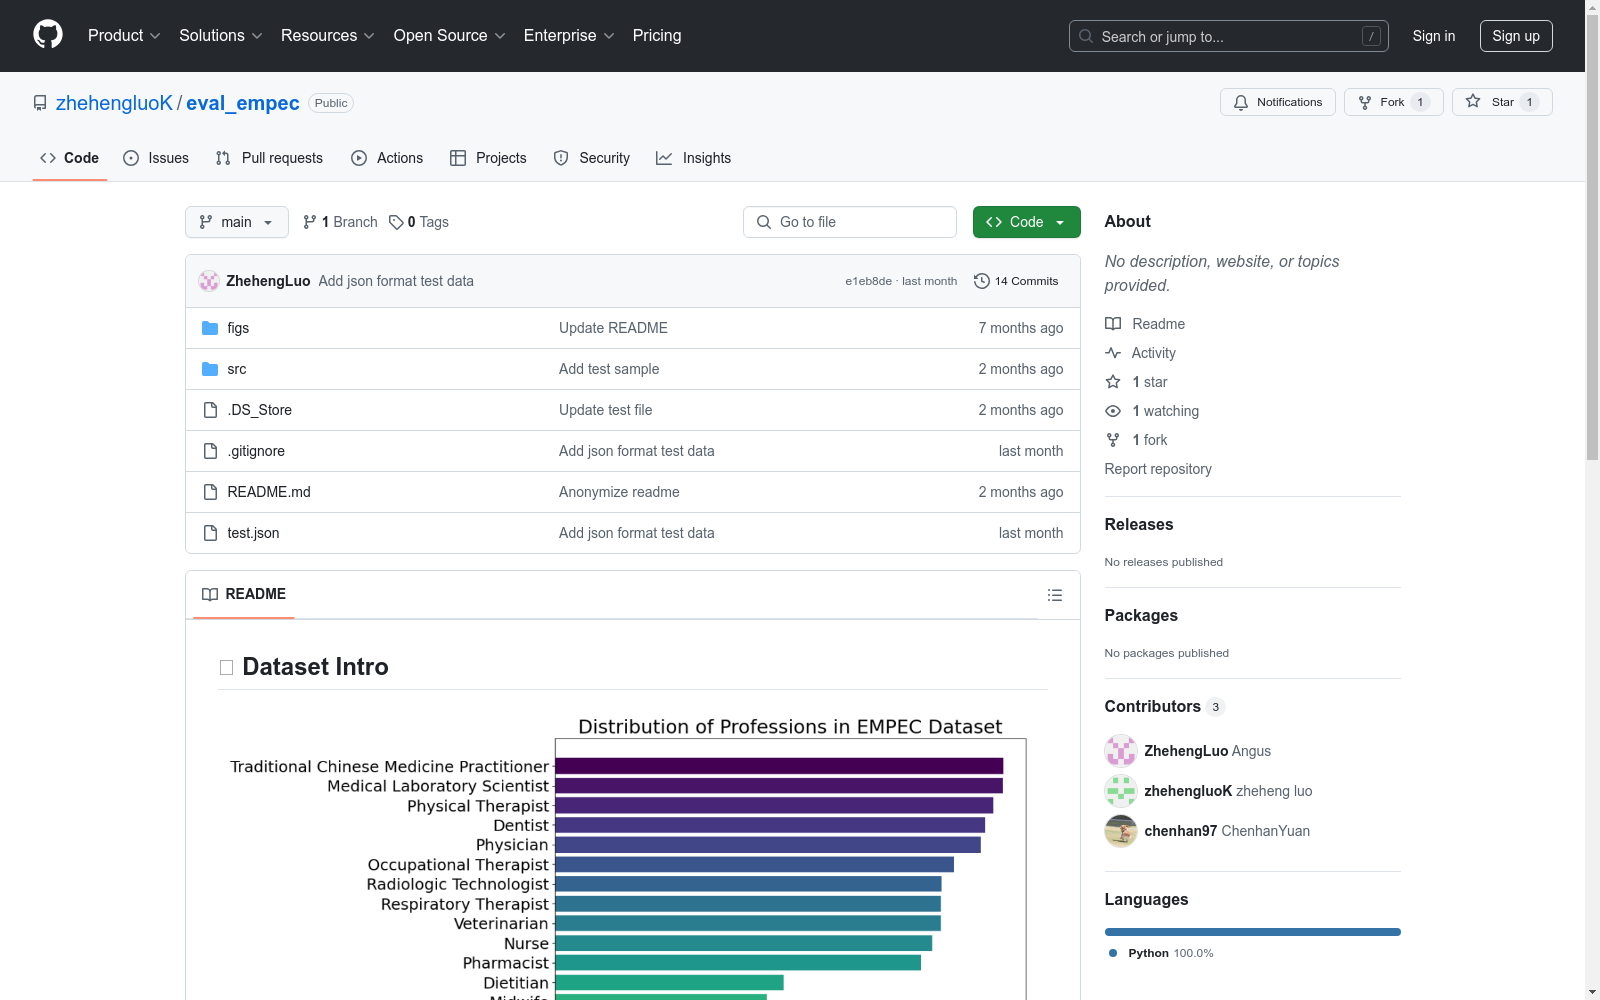Open the zhehengluoK owner profile link
The height and width of the screenshot is (1000, 1600).
[x=114, y=103]
